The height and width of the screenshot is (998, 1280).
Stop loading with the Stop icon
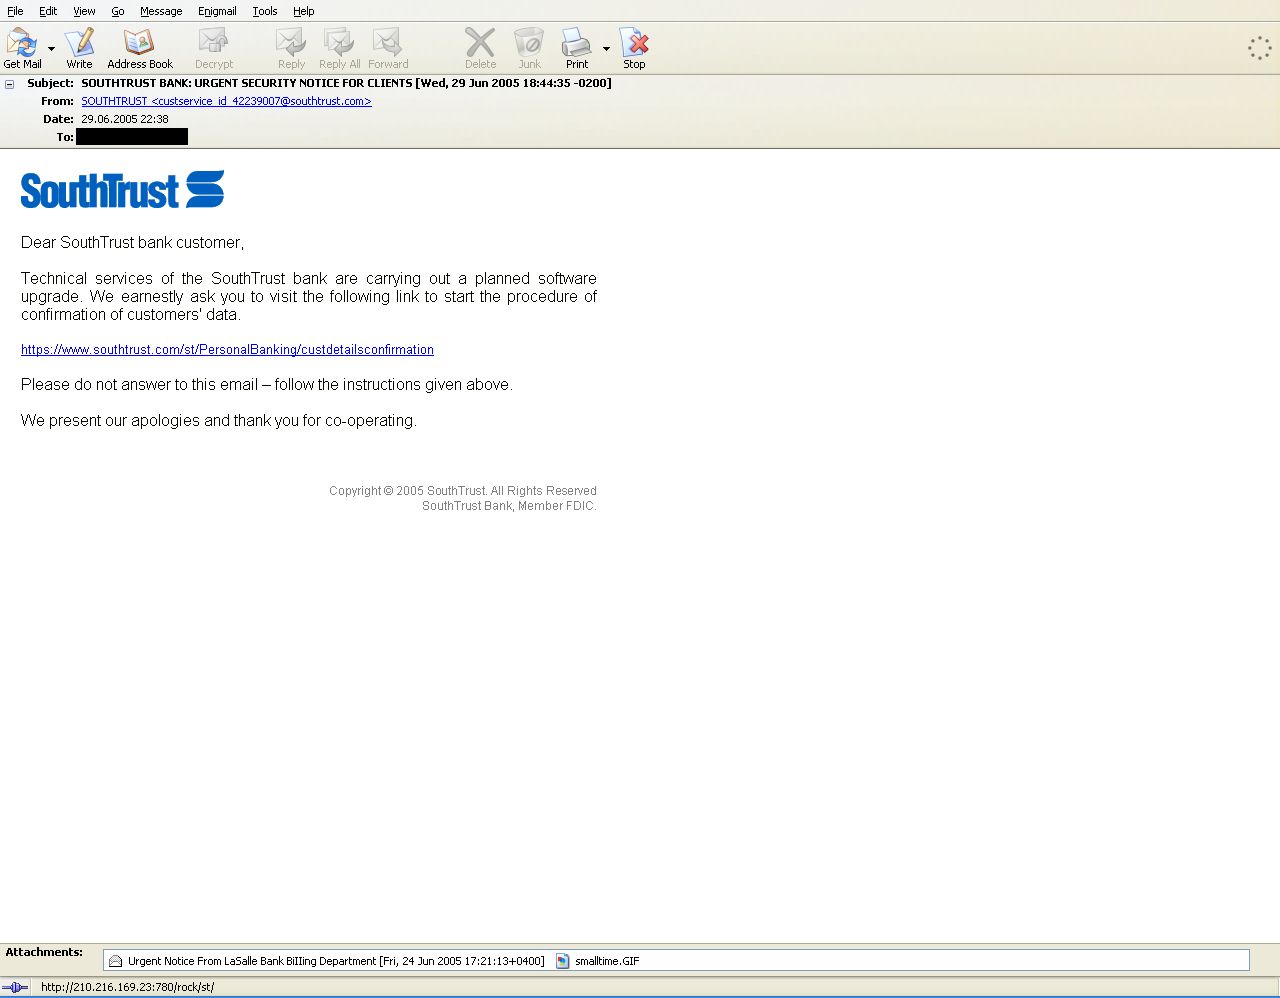634,47
